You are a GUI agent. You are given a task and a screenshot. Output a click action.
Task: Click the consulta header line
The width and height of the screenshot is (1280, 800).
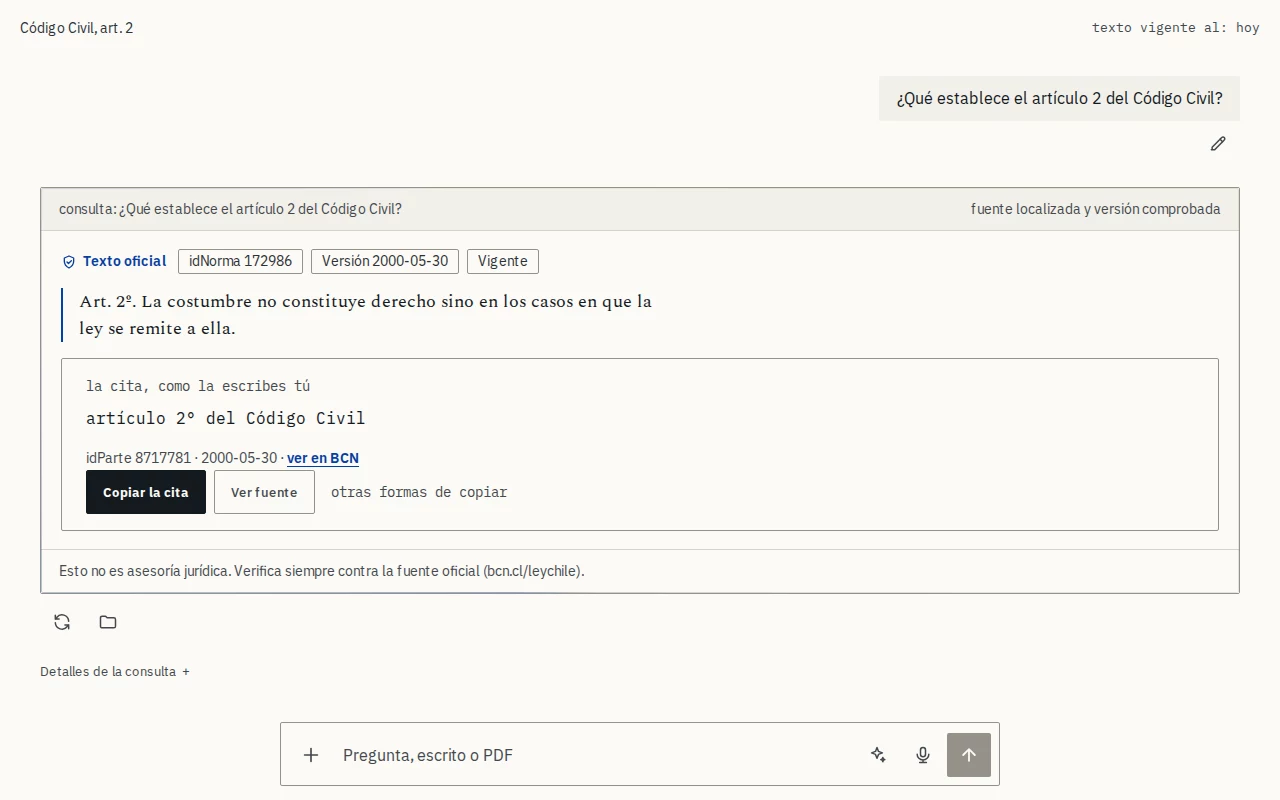pyautogui.click(x=231, y=209)
